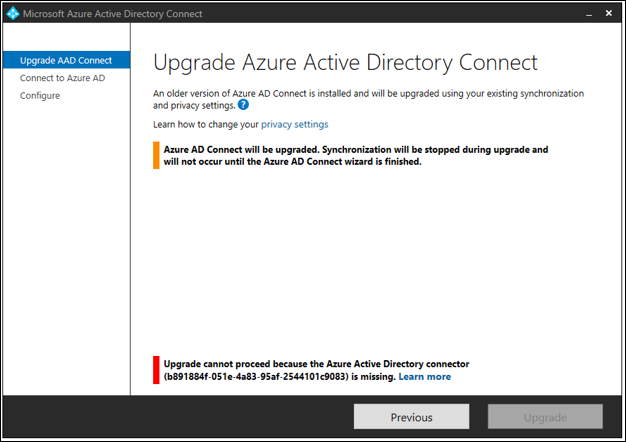Go to the Connect to Azure AD step
Image resolution: width=626 pixels, height=442 pixels.
click(61, 78)
